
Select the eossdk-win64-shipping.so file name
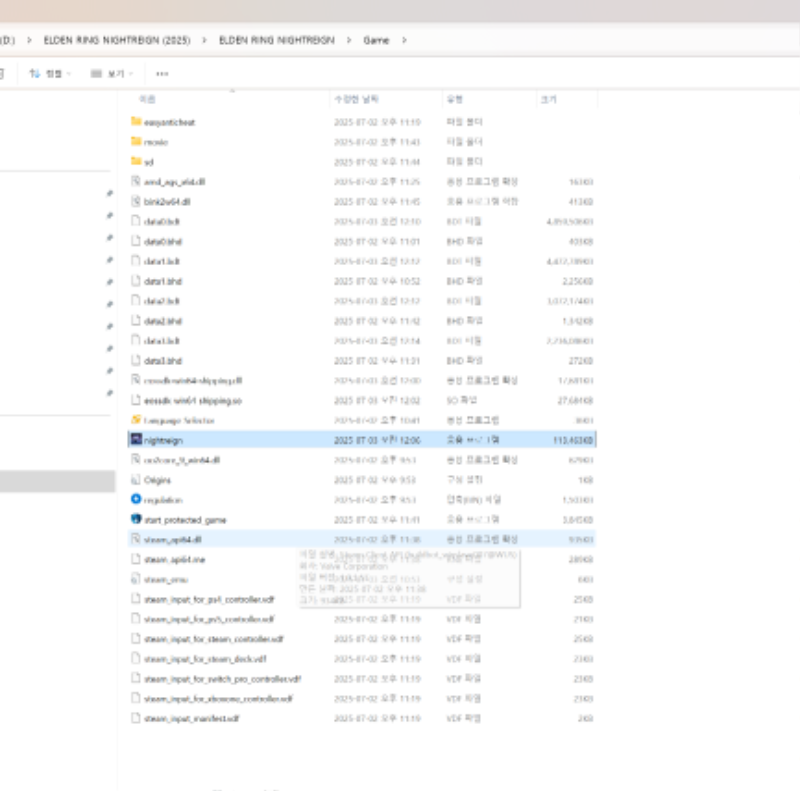pos(193,401)
